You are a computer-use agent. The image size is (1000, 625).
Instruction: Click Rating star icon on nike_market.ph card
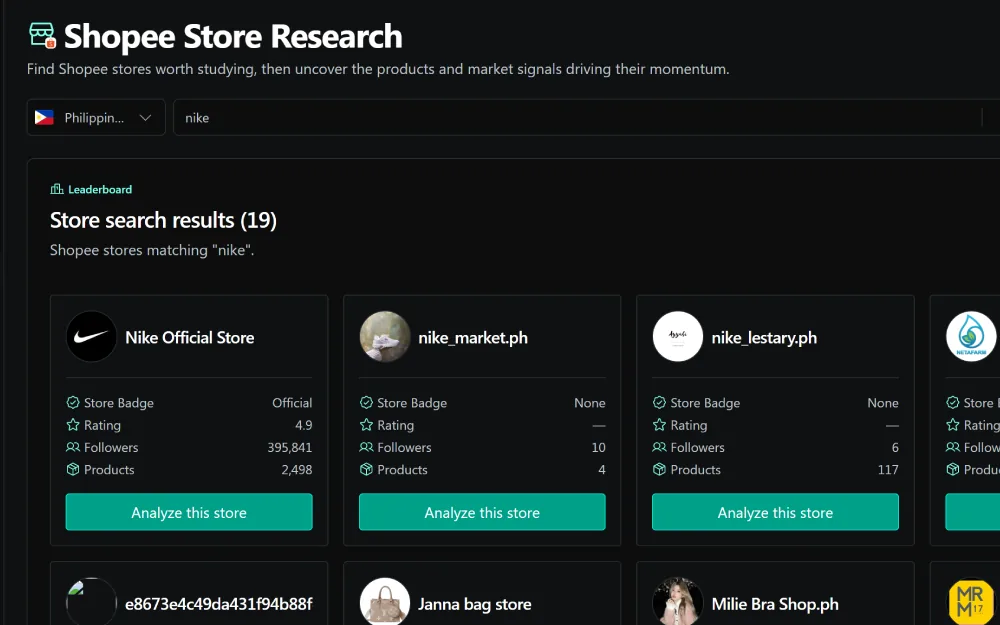(x=366, y=425)
